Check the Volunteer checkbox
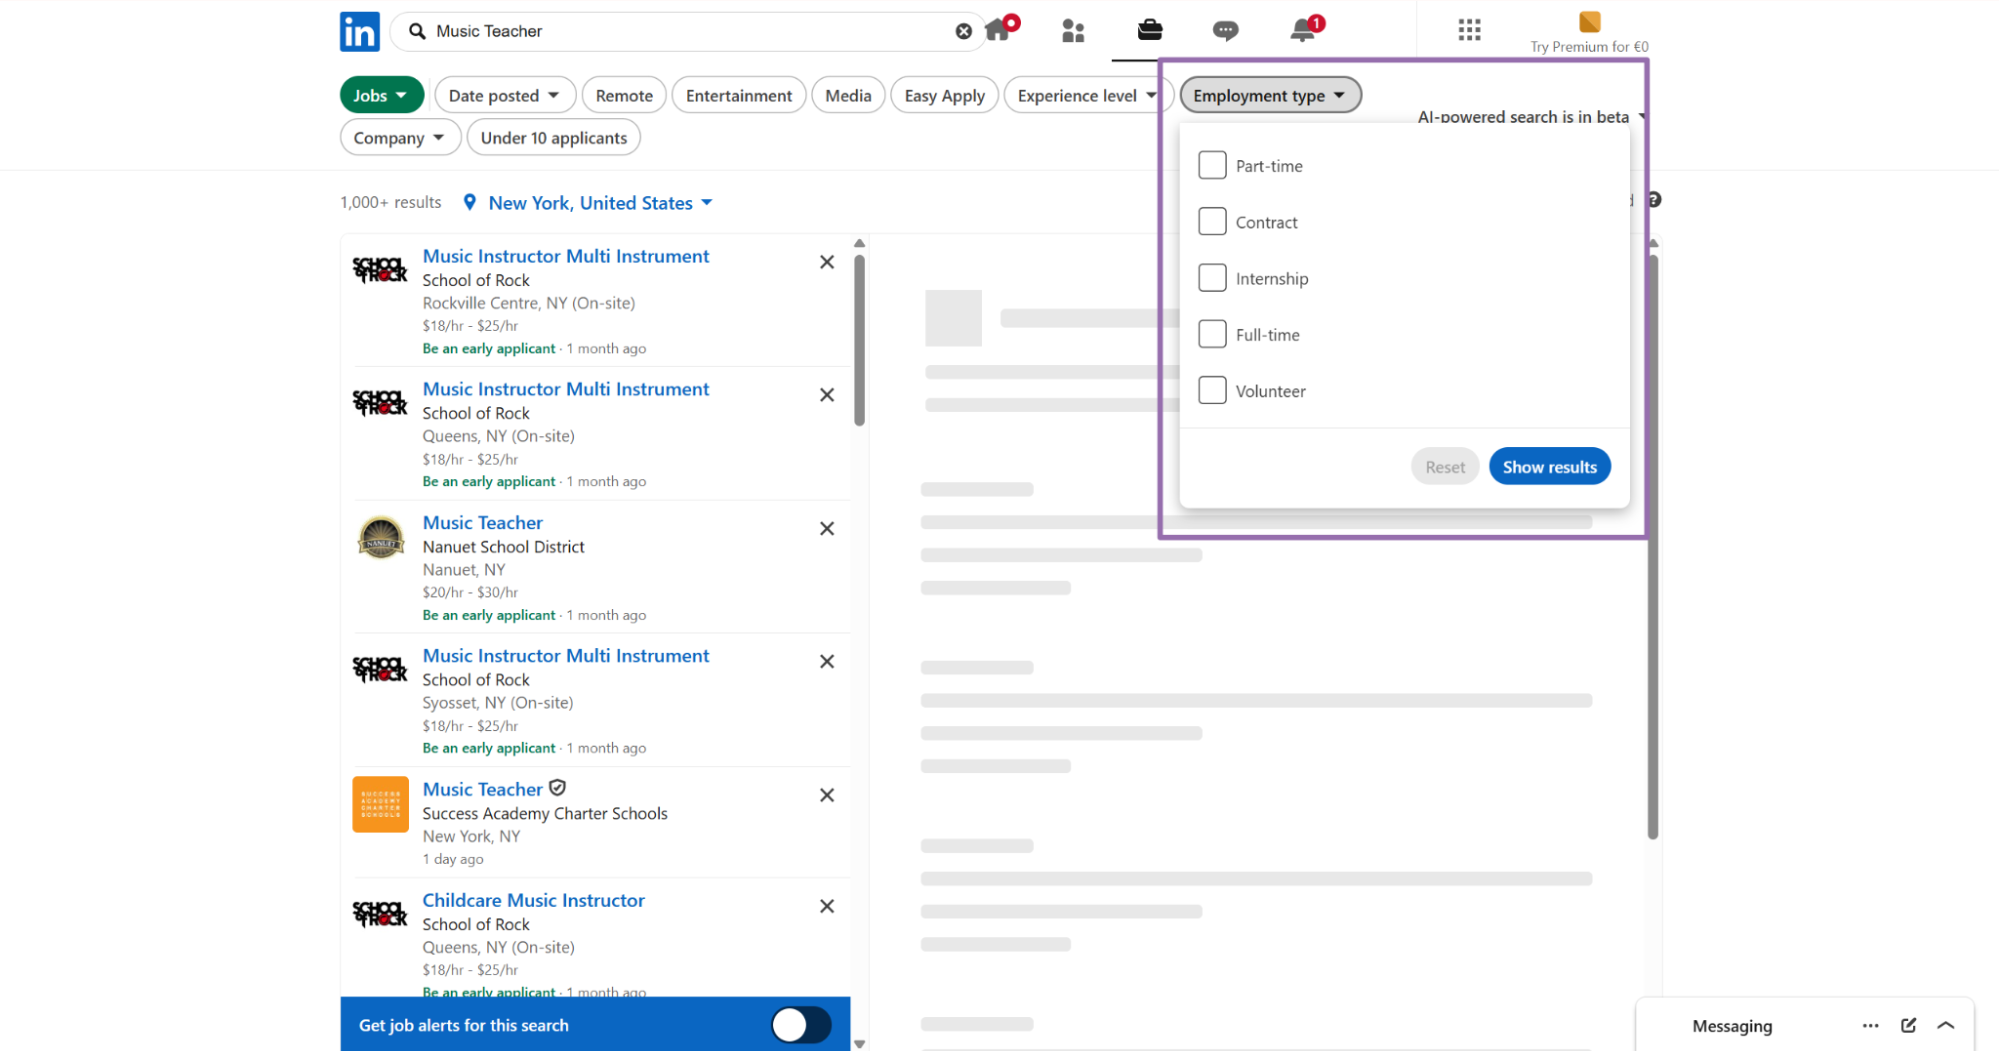 pyautogui.click(x=1212, y=390)
